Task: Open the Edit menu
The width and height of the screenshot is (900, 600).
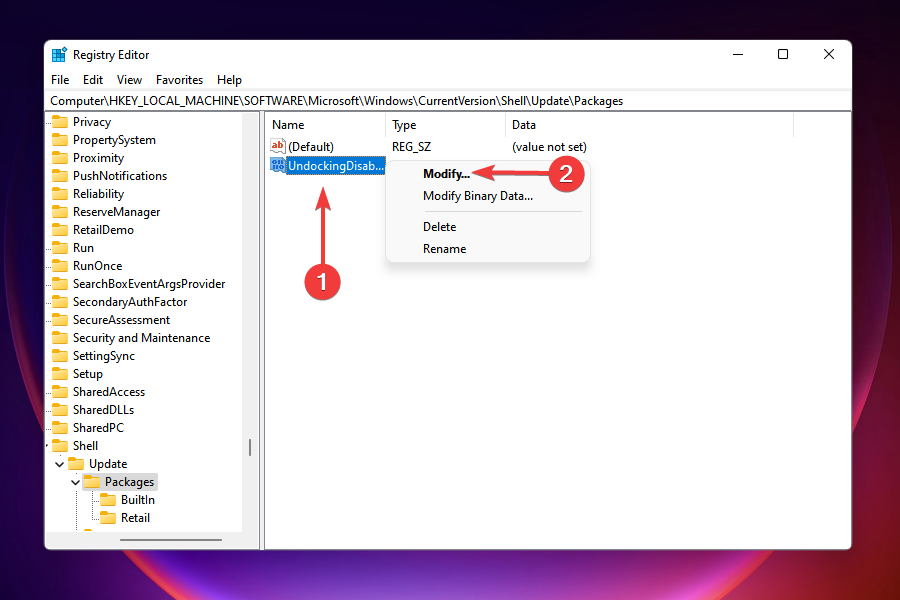Action: [x=93, y=80]
